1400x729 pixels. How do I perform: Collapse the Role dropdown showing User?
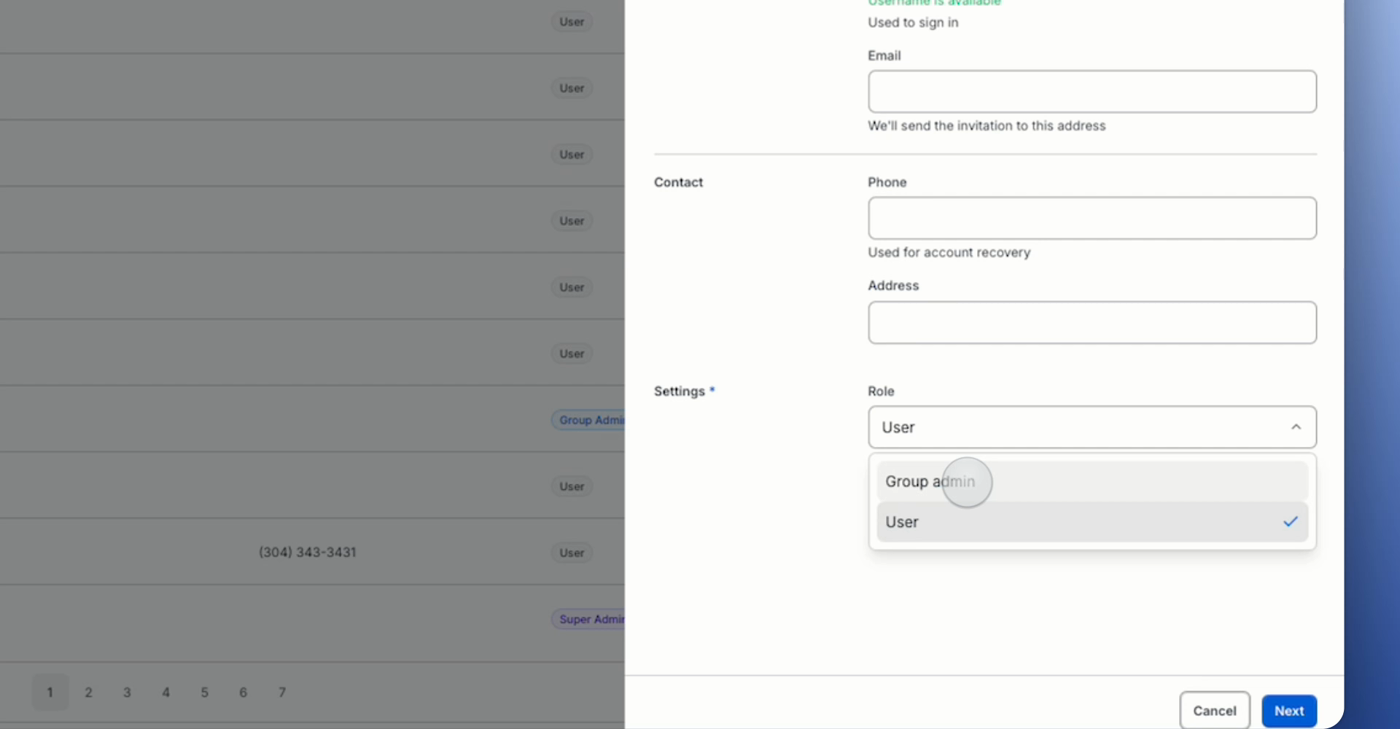[1092, 427]
